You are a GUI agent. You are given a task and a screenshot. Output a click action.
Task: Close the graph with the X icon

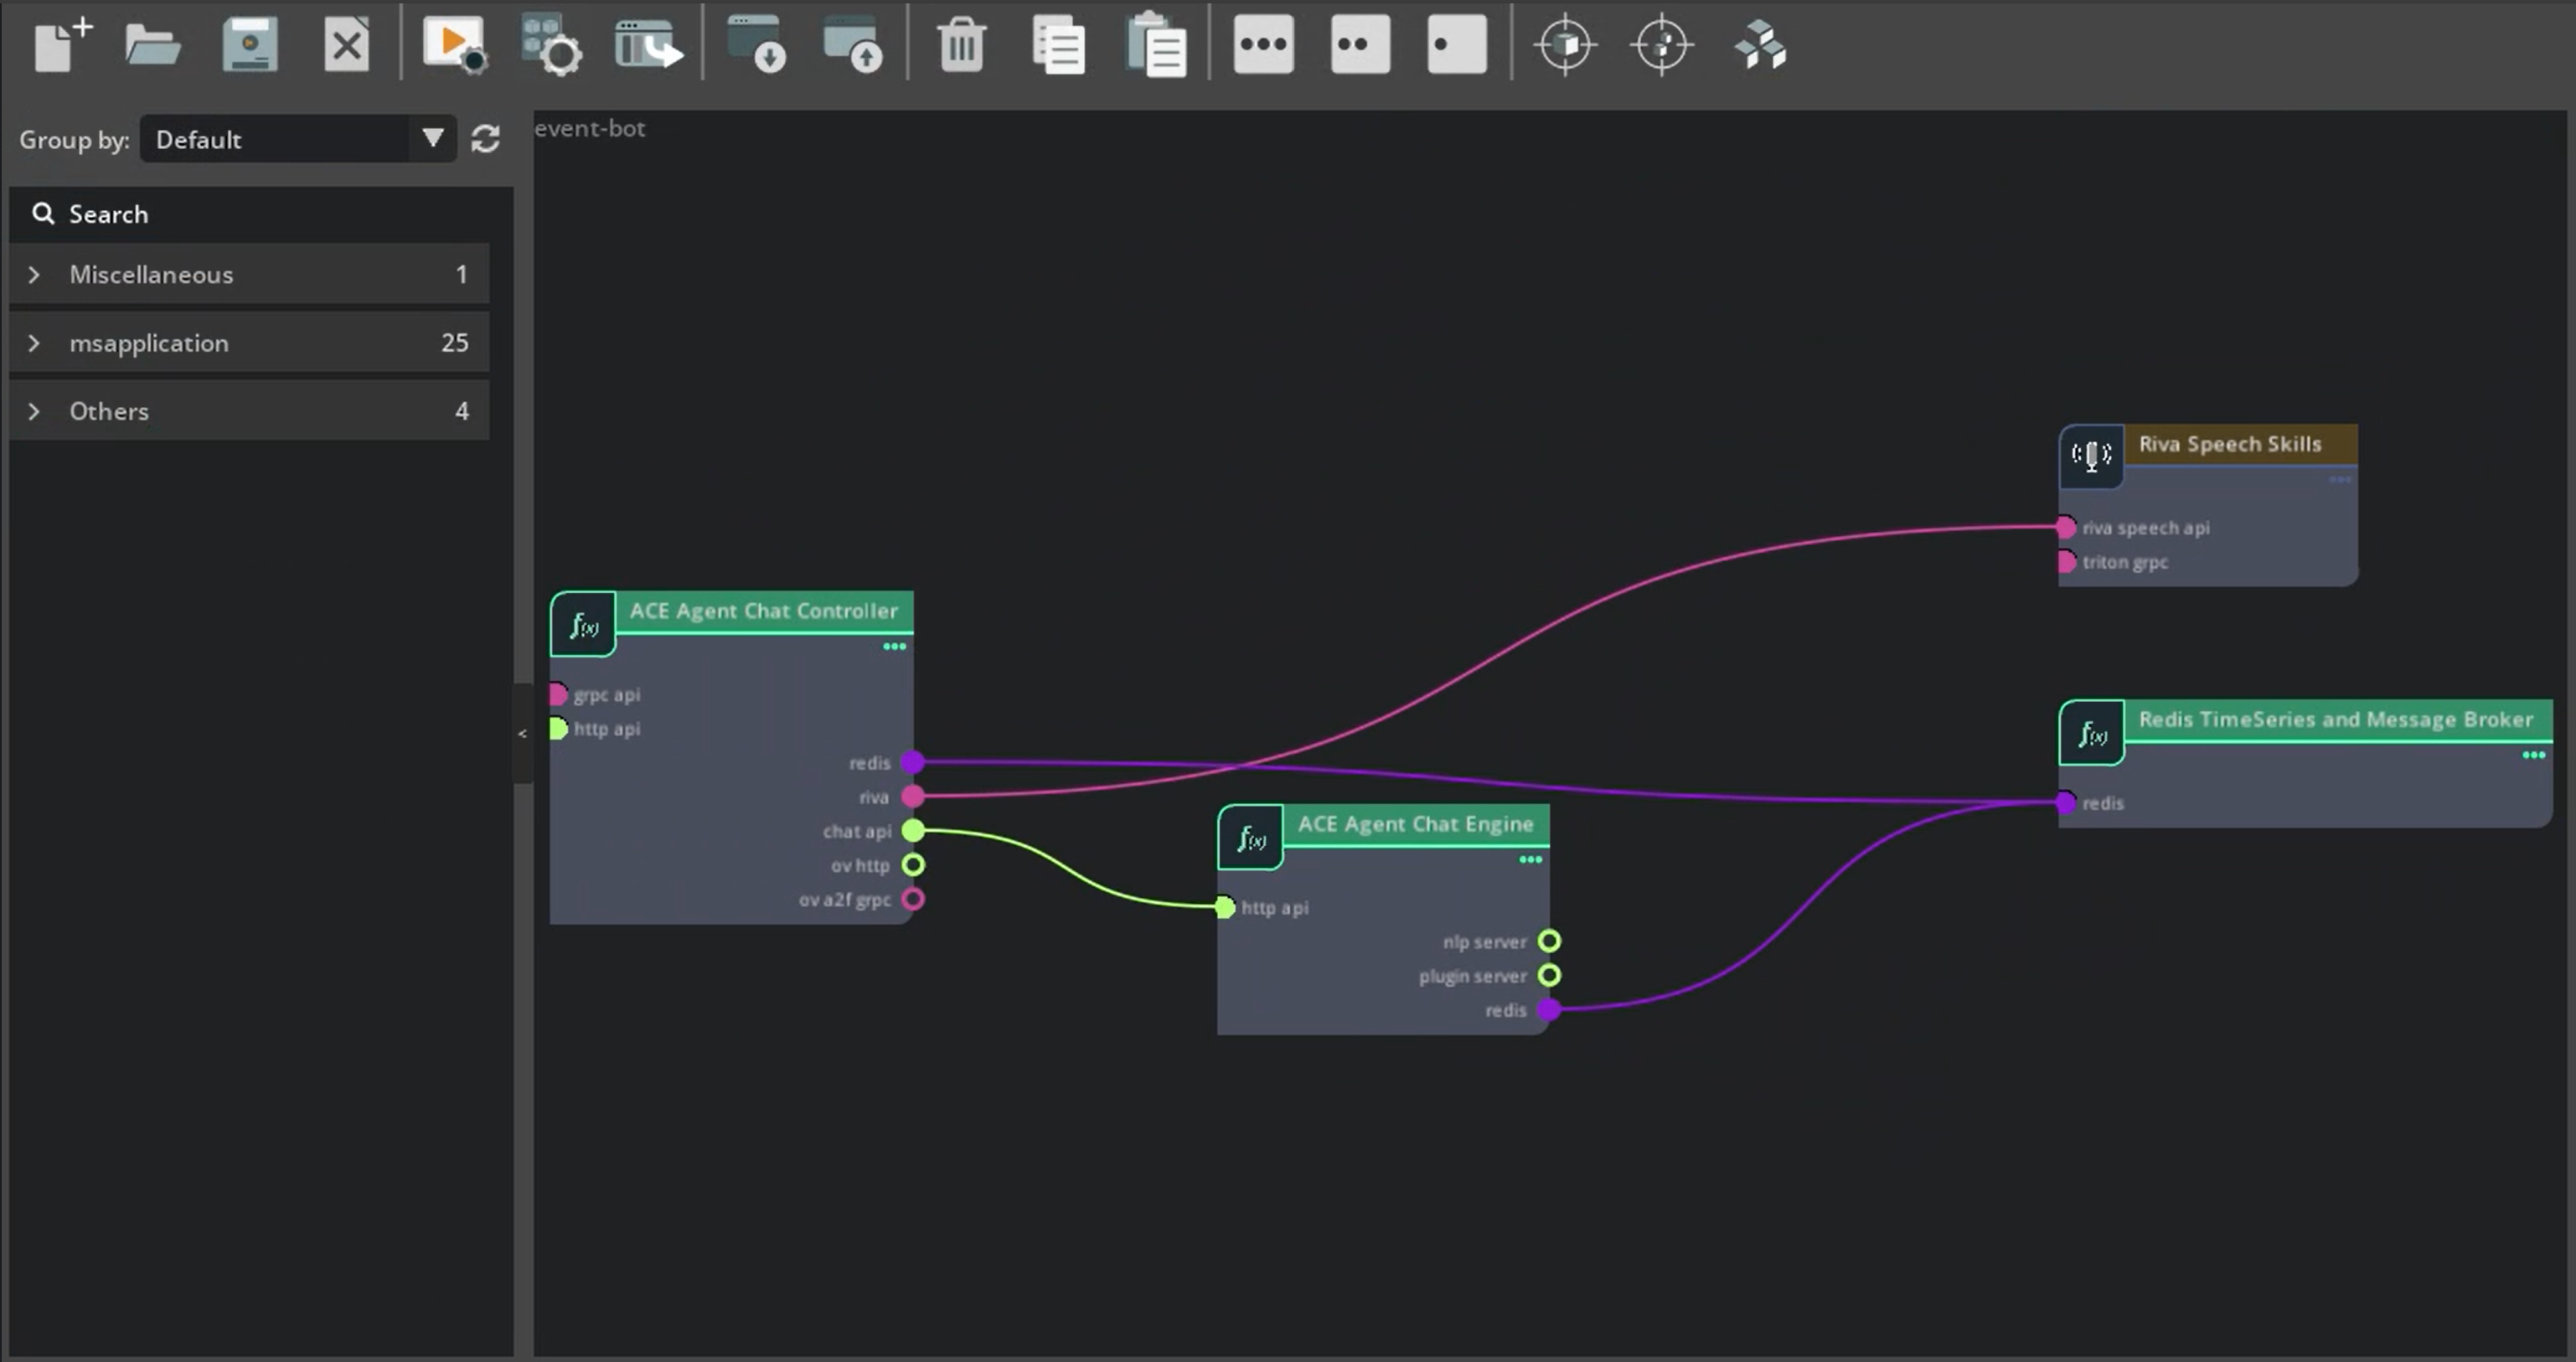click(347, 45)
